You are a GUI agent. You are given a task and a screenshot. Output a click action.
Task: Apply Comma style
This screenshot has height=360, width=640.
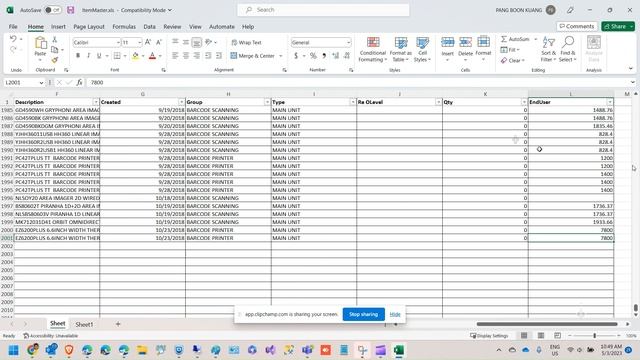pyautogui.click(x=324, y=56)
